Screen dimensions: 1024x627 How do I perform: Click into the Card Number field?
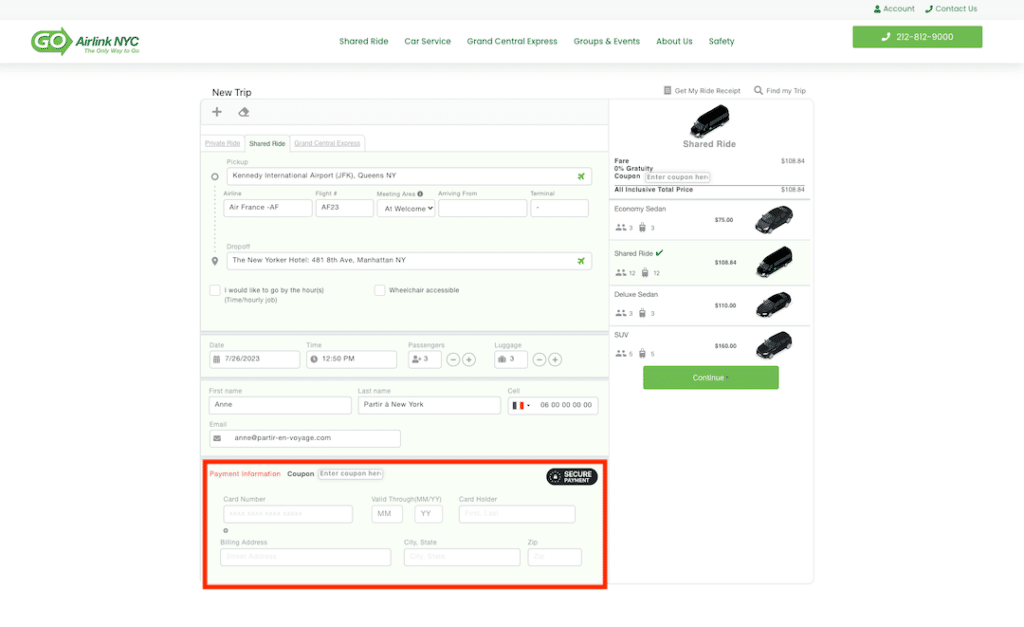click(288, 515)
